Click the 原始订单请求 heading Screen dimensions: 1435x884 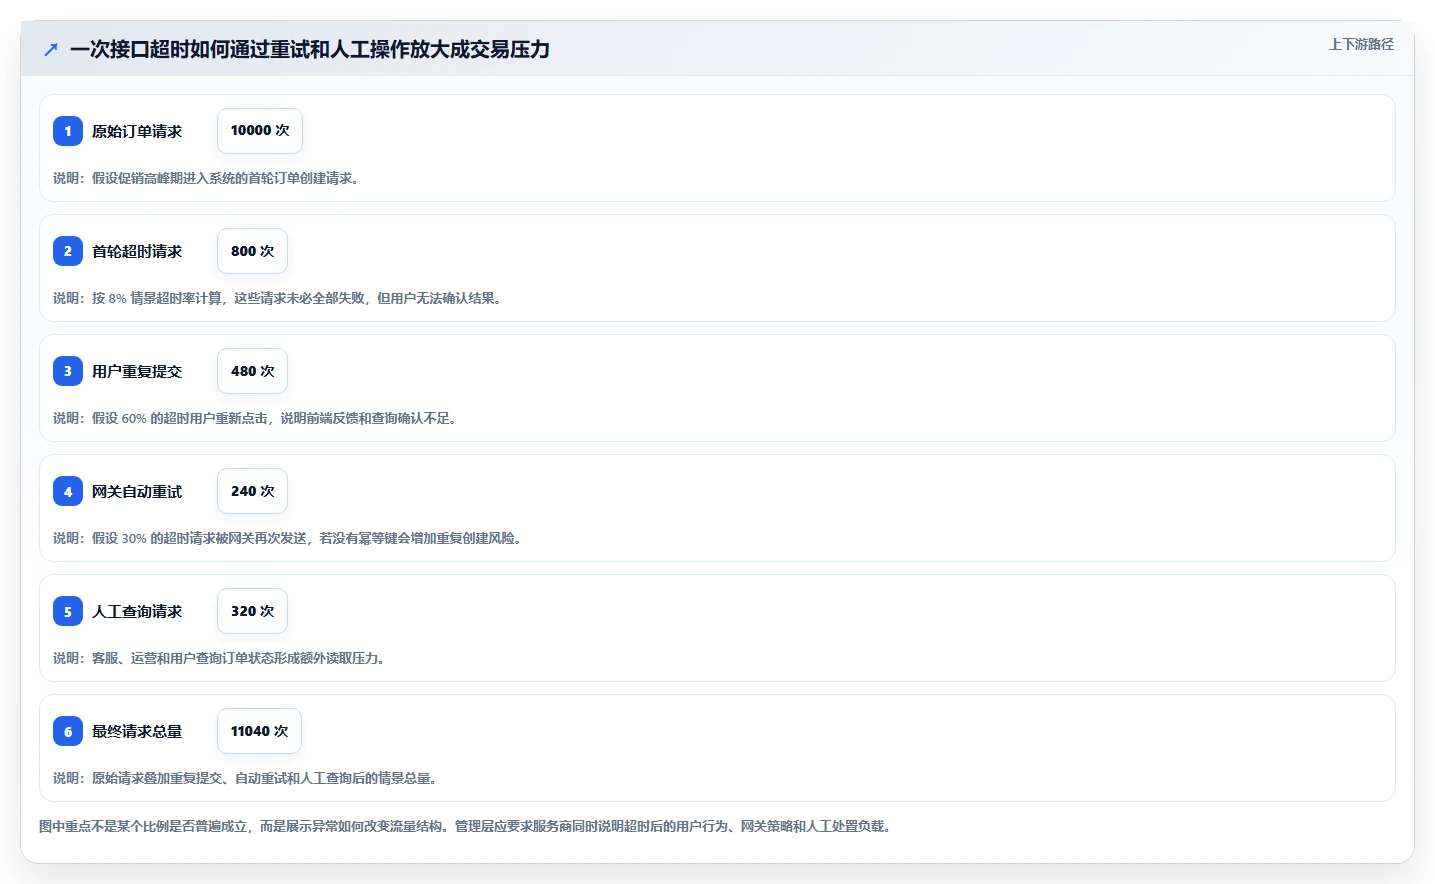tap(137, 131)
